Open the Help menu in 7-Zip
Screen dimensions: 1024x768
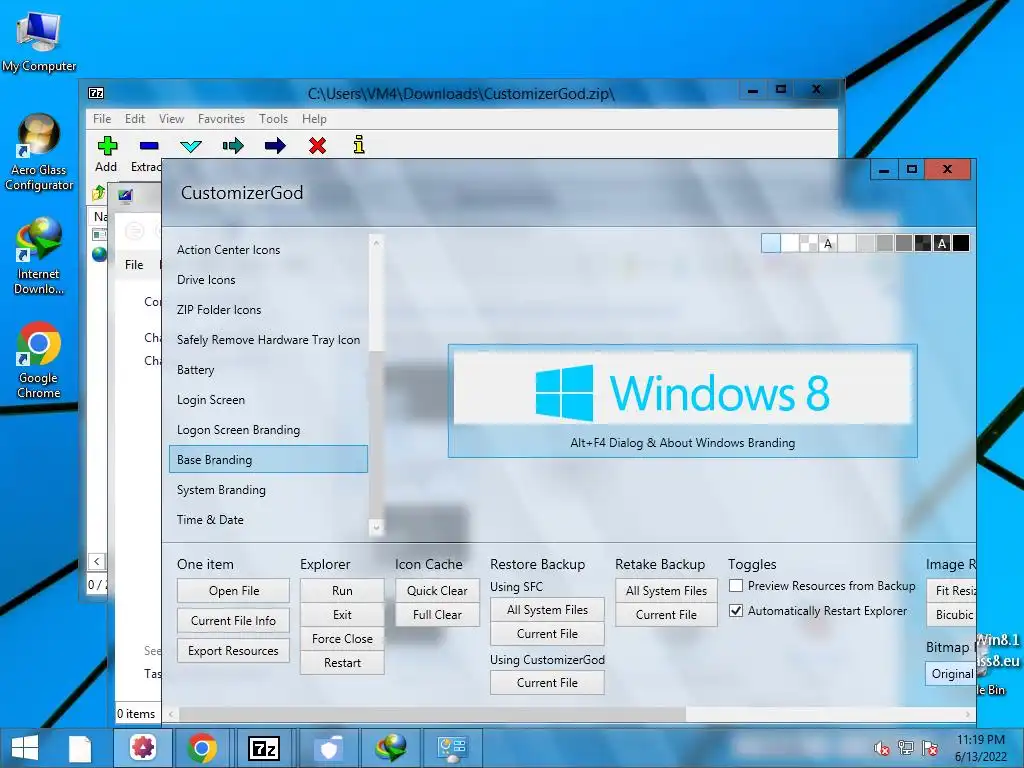point(314,119)
